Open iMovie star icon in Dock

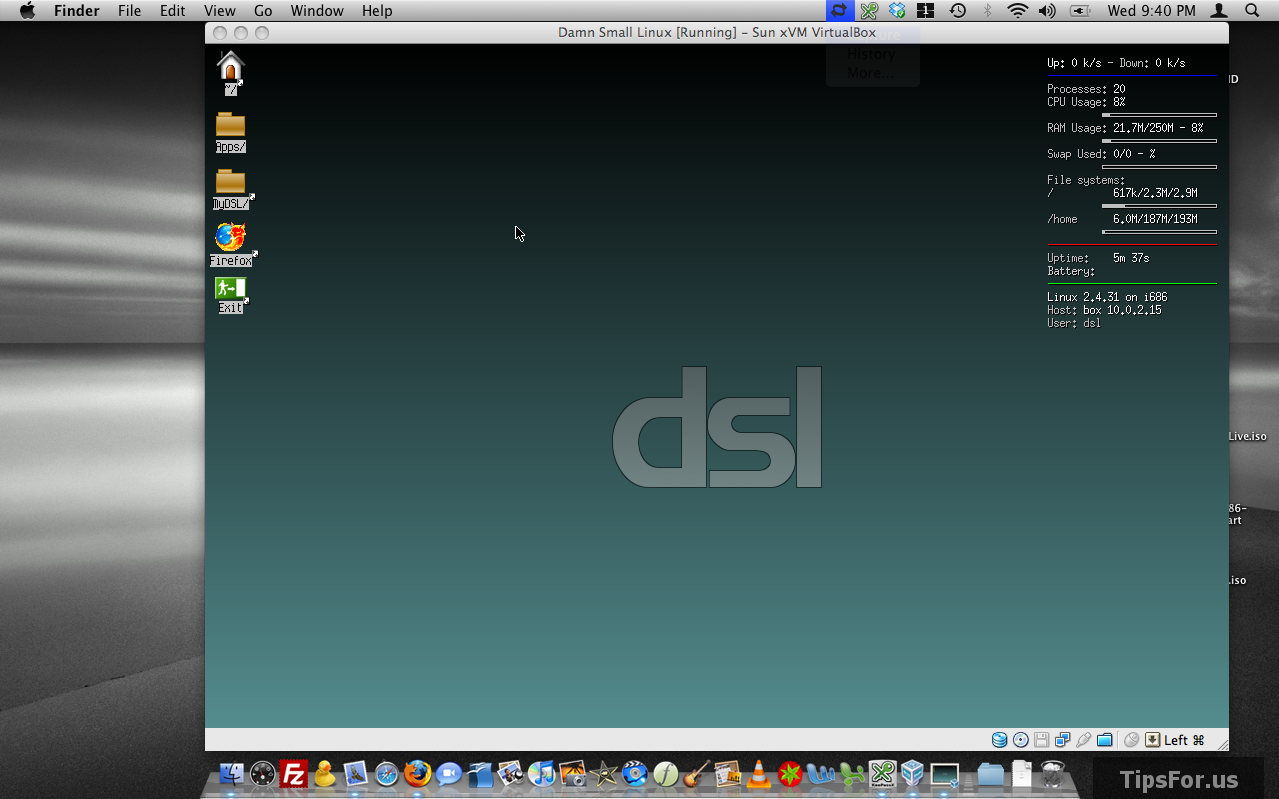pos(603,773)
